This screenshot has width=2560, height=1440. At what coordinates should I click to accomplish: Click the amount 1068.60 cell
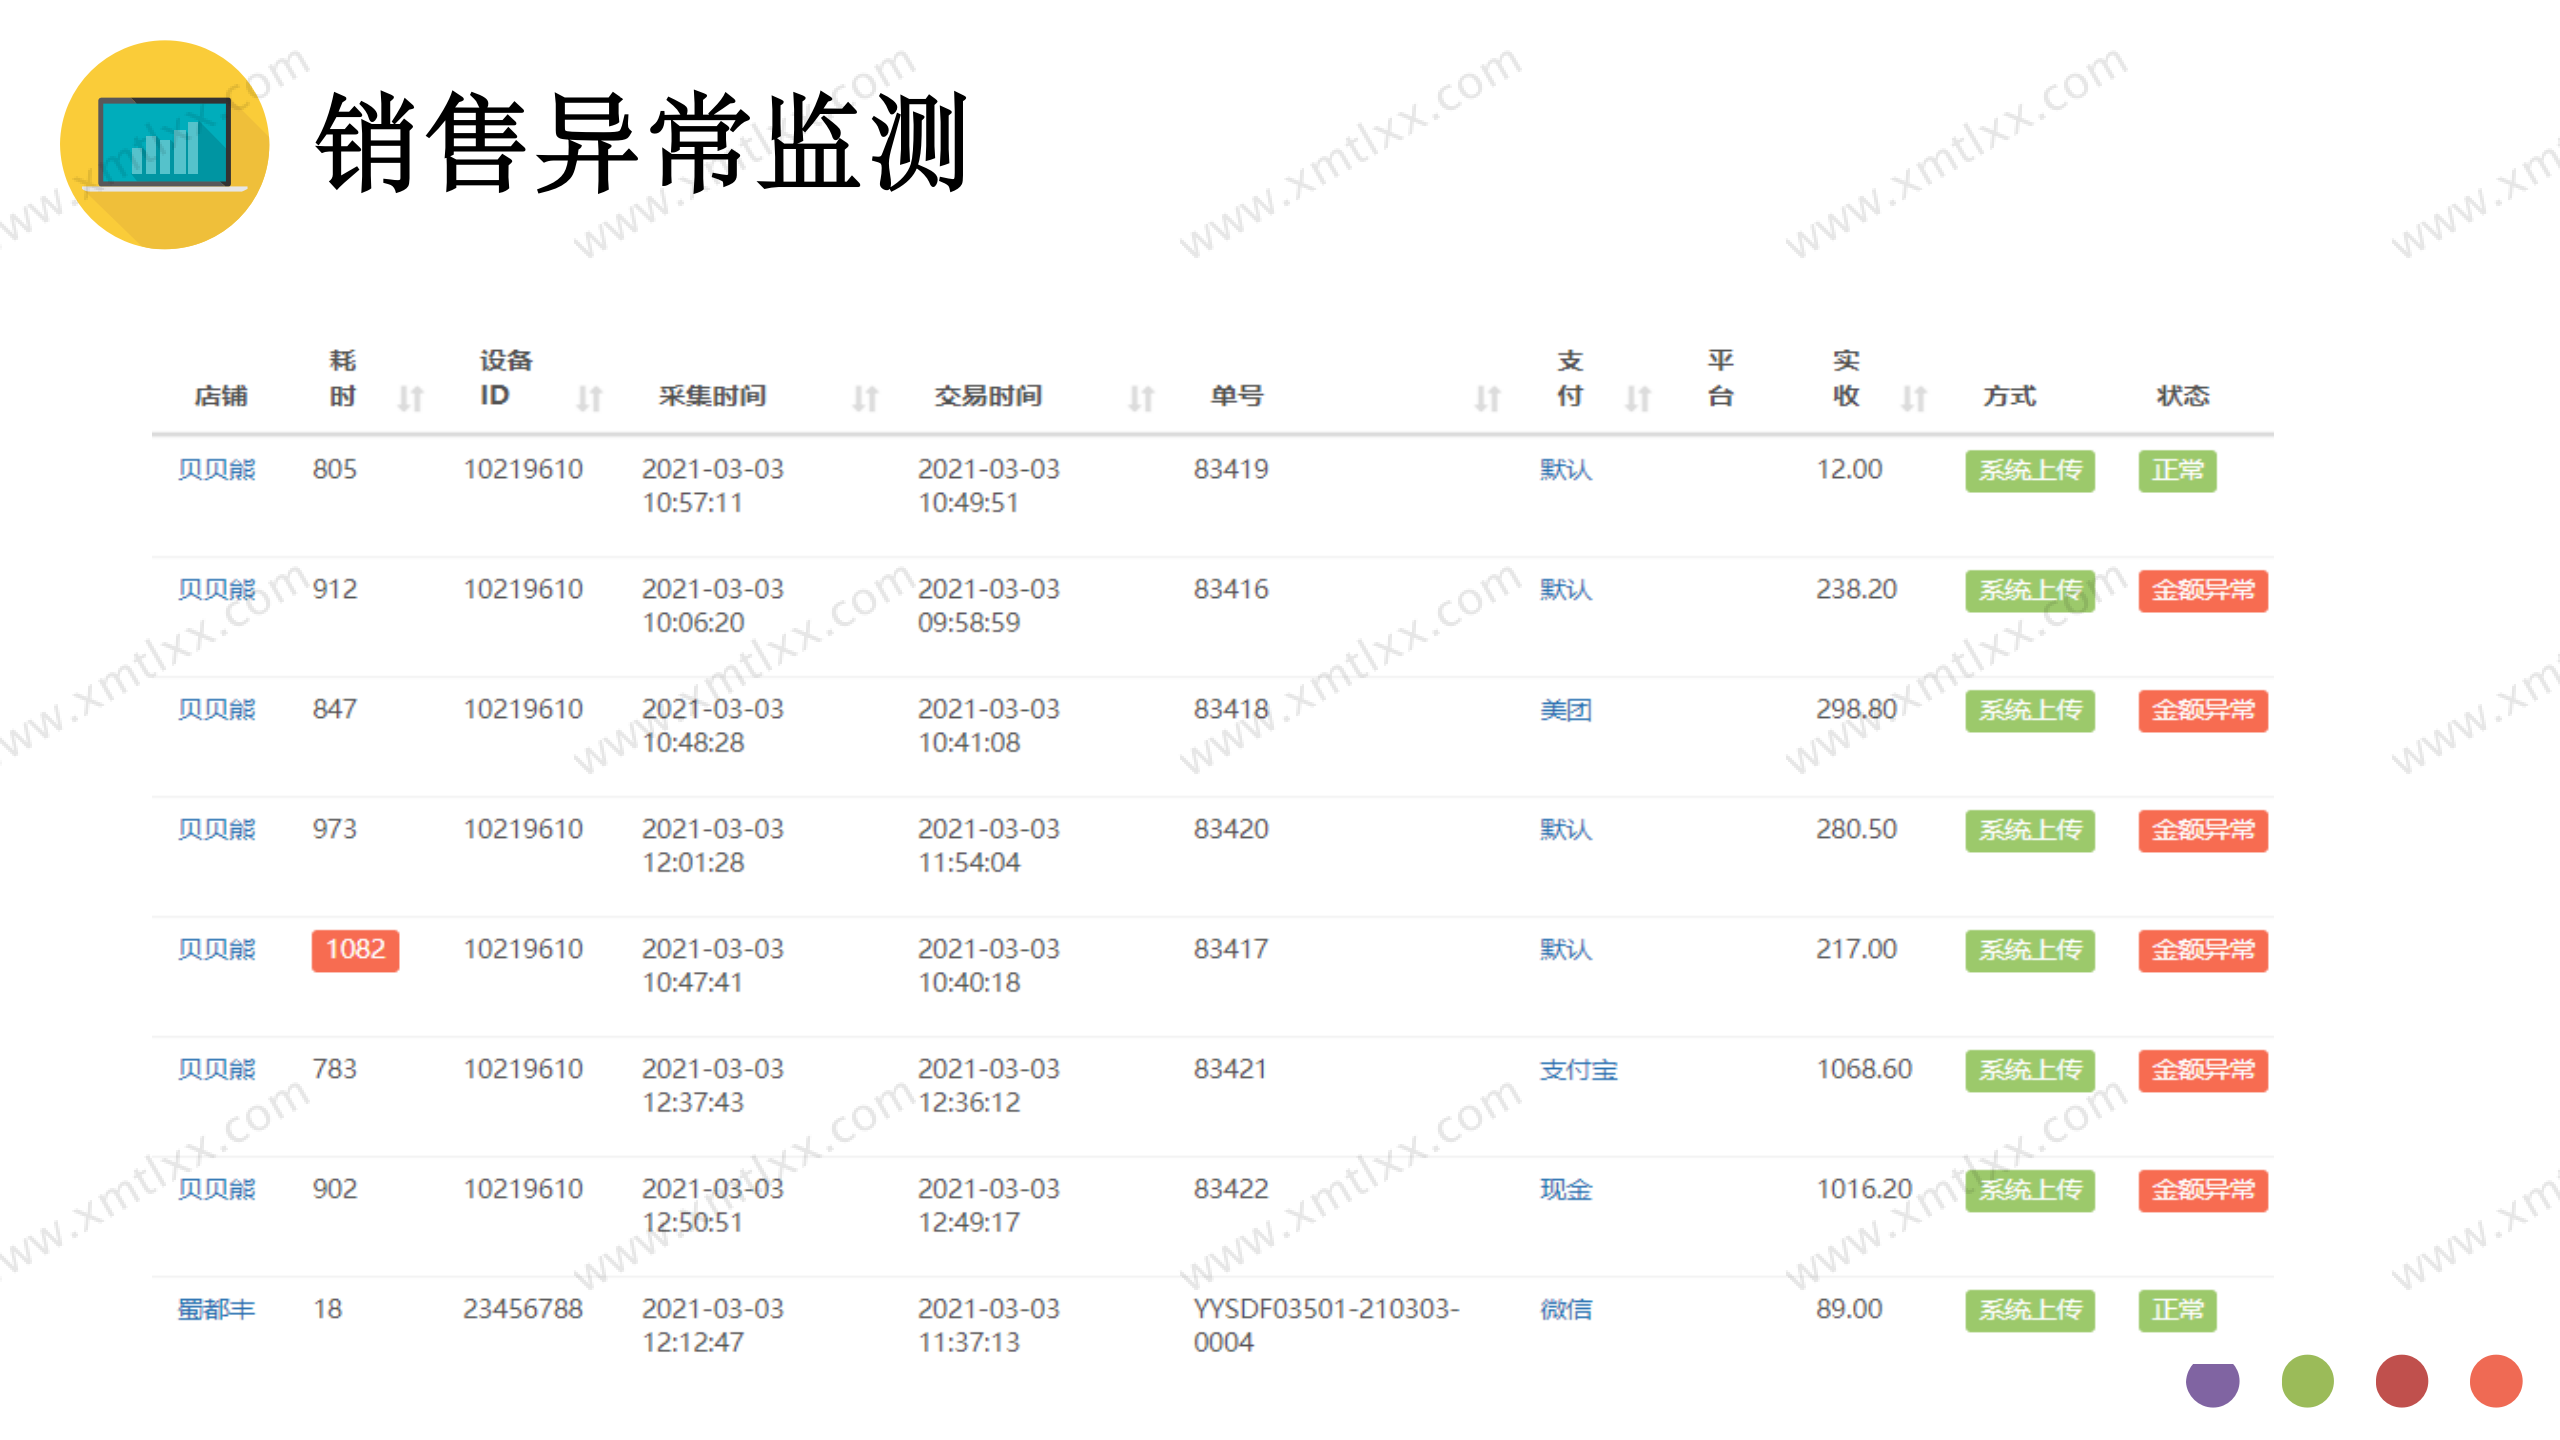(x=1864, y=1069)
